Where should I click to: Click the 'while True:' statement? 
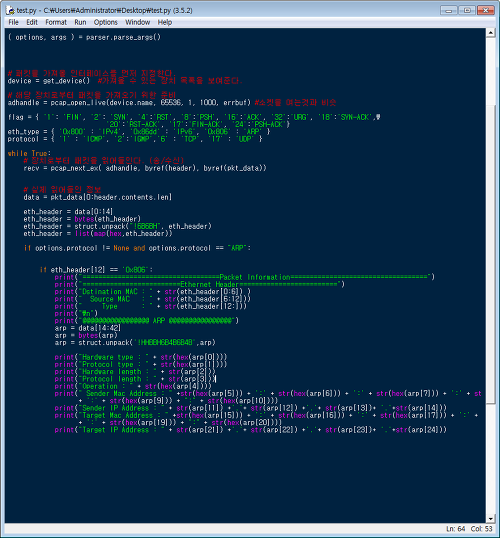click(29, 153)
